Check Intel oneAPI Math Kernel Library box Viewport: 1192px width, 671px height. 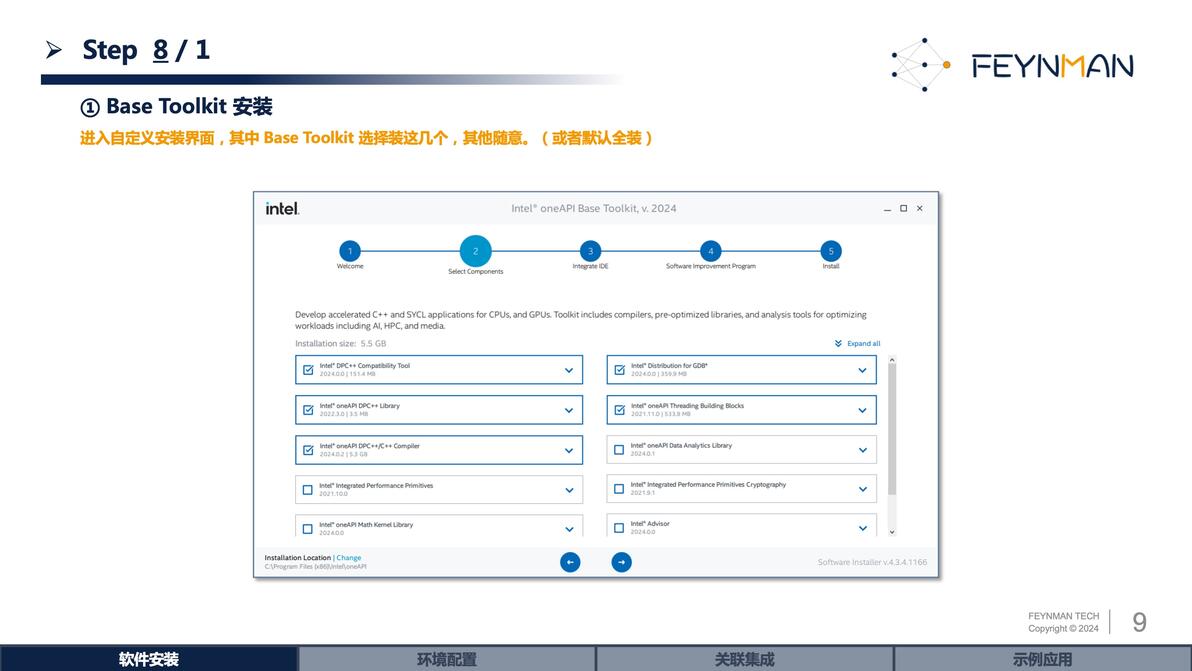coord(308,529)
